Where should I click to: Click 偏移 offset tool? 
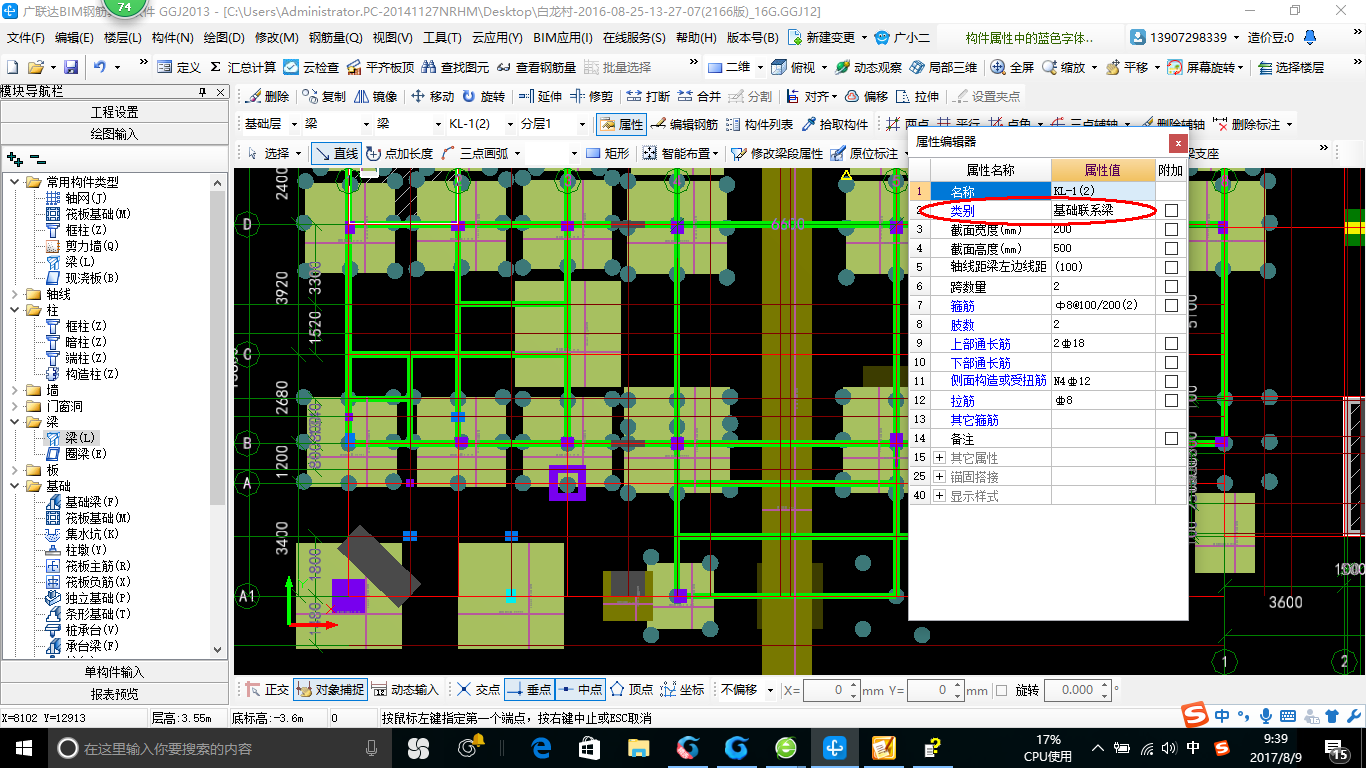tap(866, 96)
